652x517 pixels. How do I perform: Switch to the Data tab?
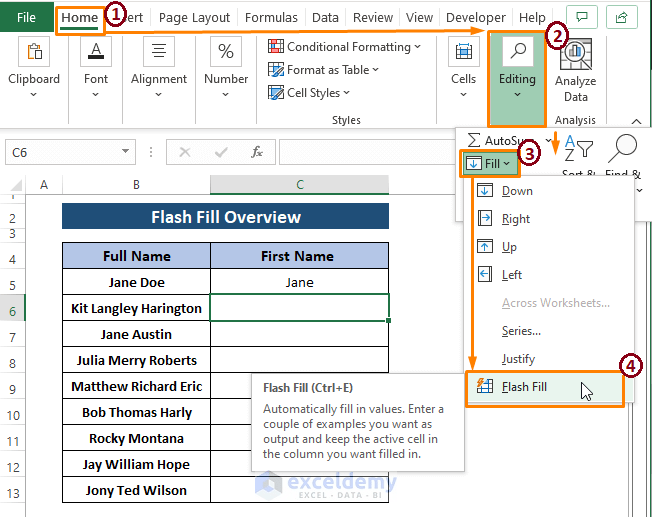point(325,17)
